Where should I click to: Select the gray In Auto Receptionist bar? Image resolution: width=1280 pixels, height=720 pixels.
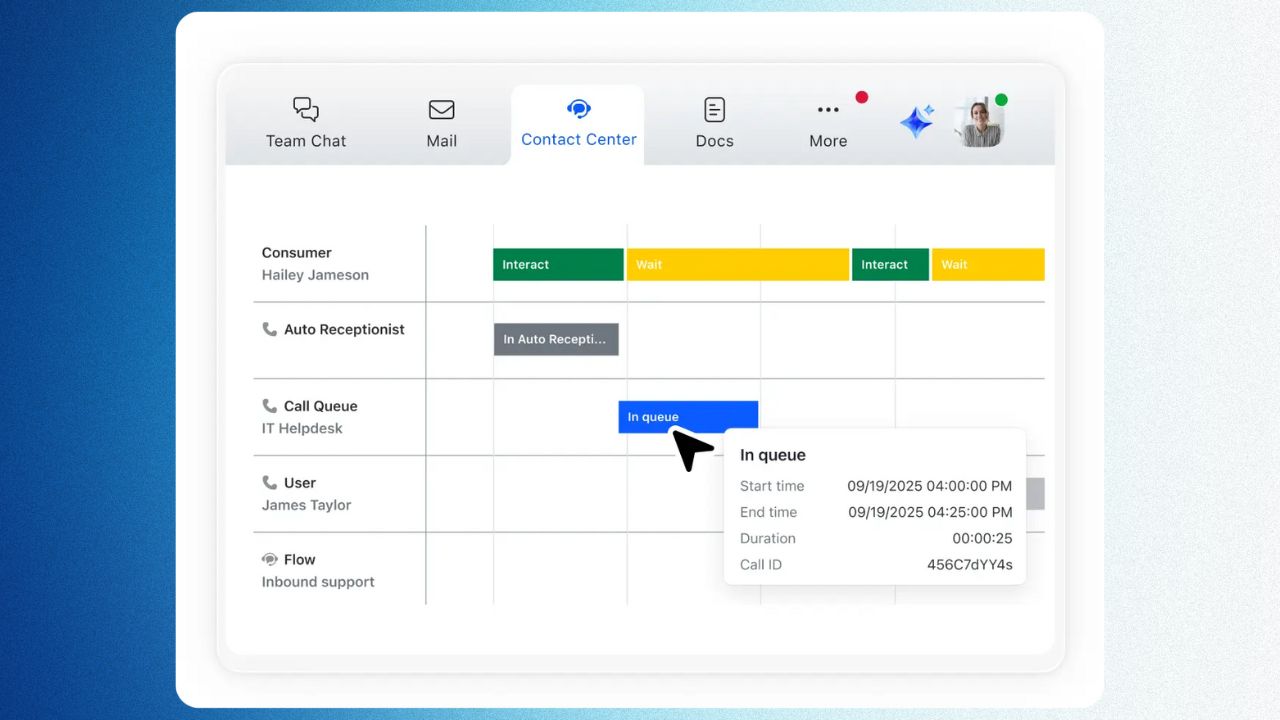click(x=556, y=339)
